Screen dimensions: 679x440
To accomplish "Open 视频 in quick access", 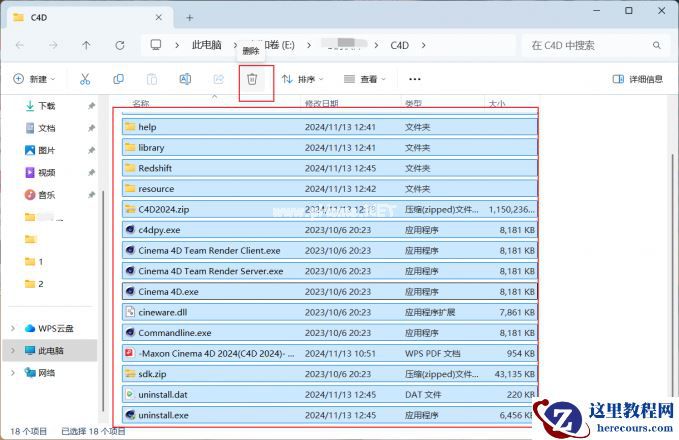I will point(46,172).
